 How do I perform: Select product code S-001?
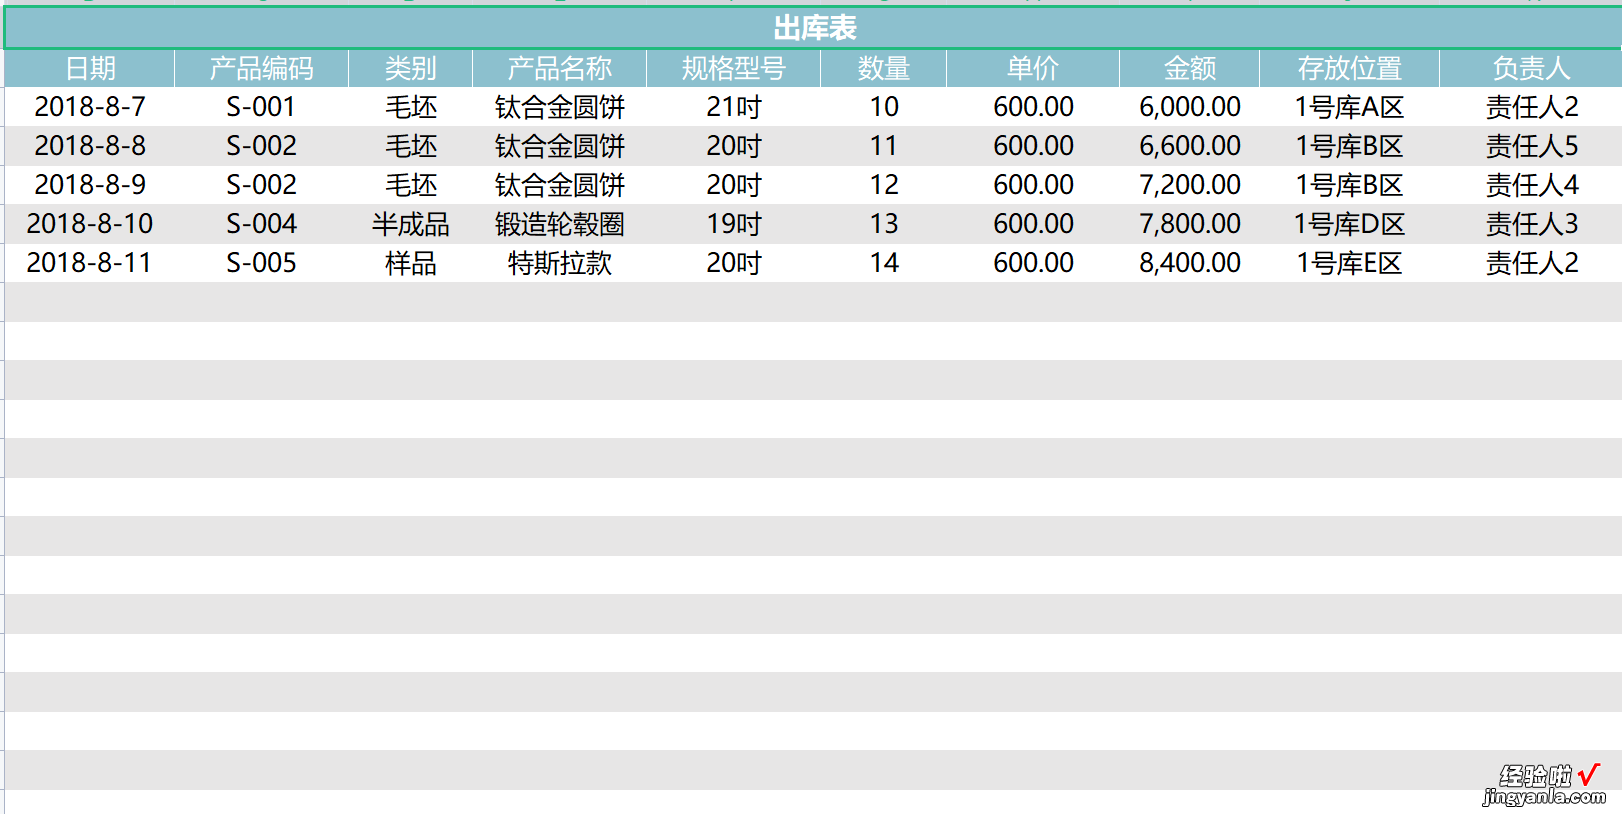[261, 107]
